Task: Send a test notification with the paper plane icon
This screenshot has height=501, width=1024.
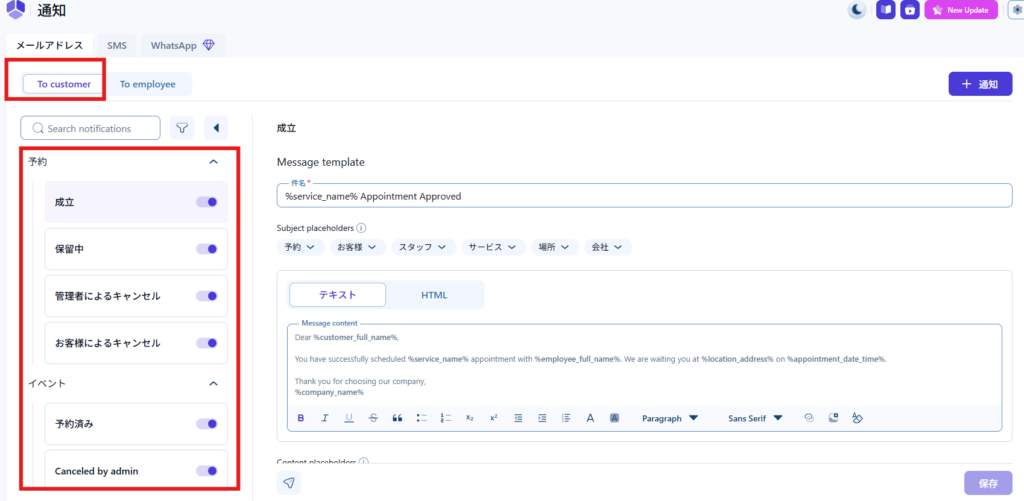Action: click(x=289, y=483)
